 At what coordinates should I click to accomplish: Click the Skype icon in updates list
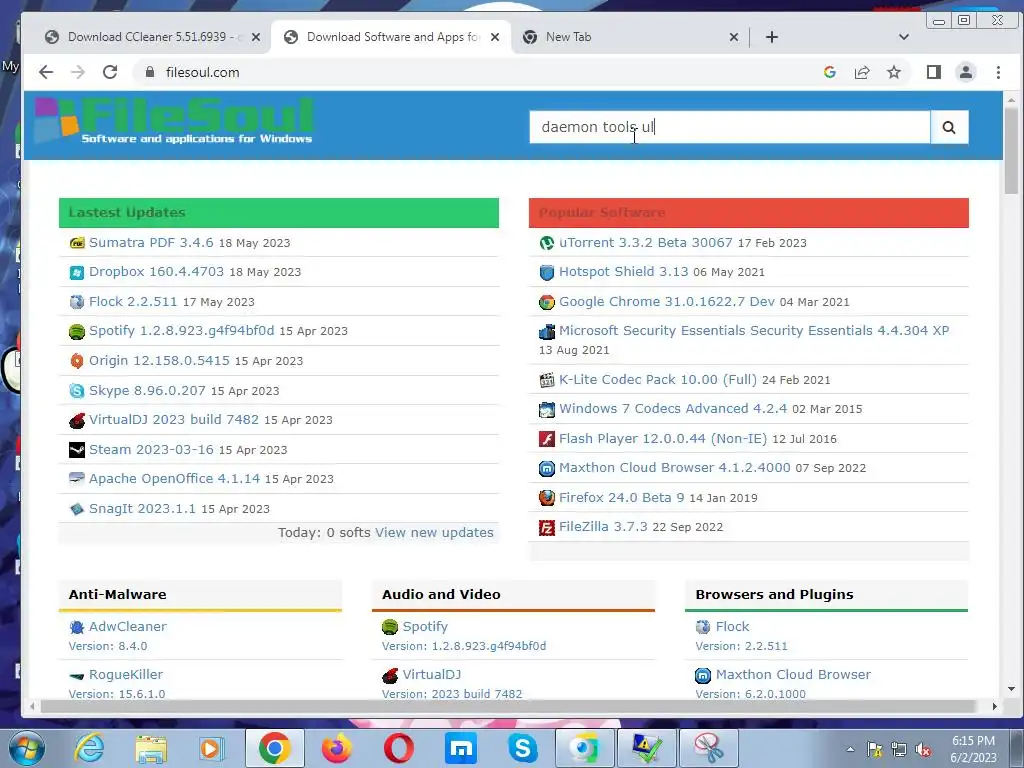coord(77,391)
